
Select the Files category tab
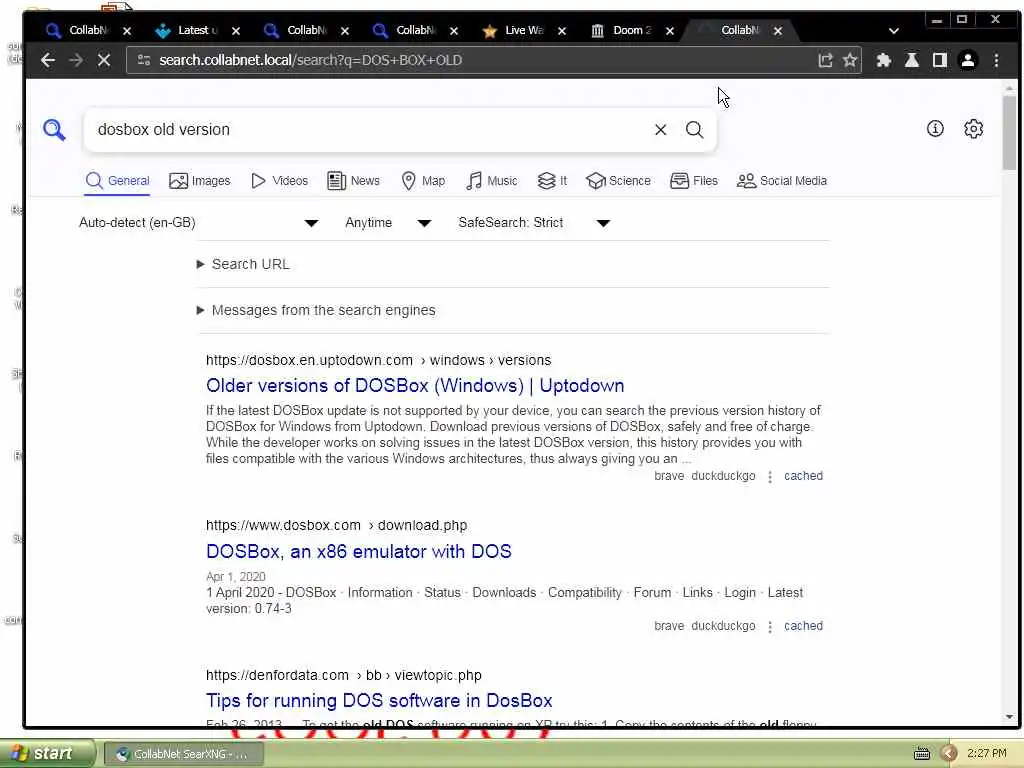[694, 181]
